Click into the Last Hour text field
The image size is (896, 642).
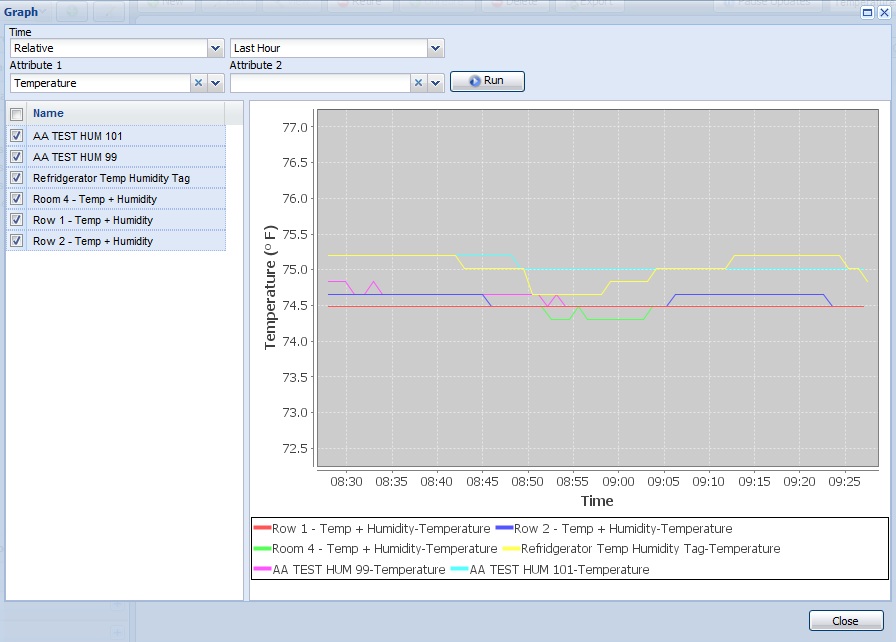point(329,48)
